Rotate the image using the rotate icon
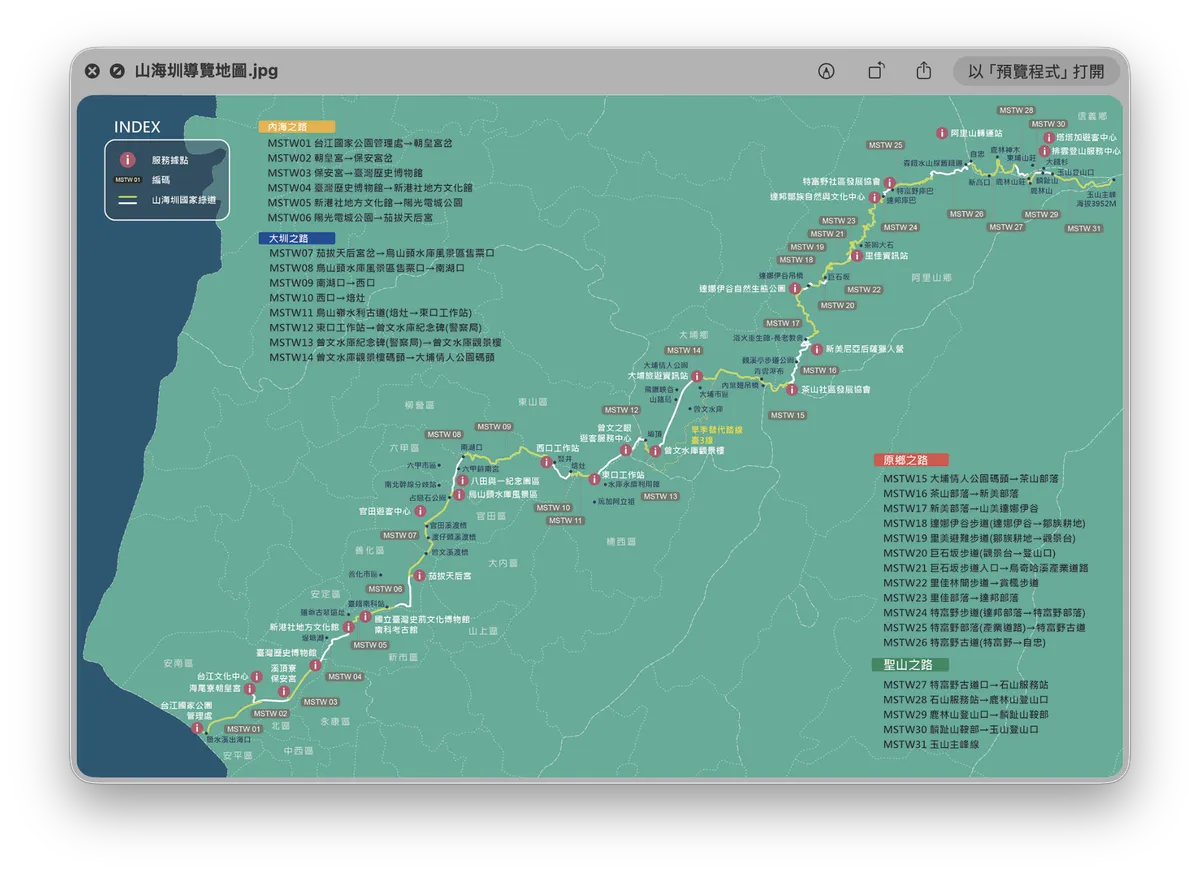This screenshot has width=1200, height=876. click(x=877, y=71)
